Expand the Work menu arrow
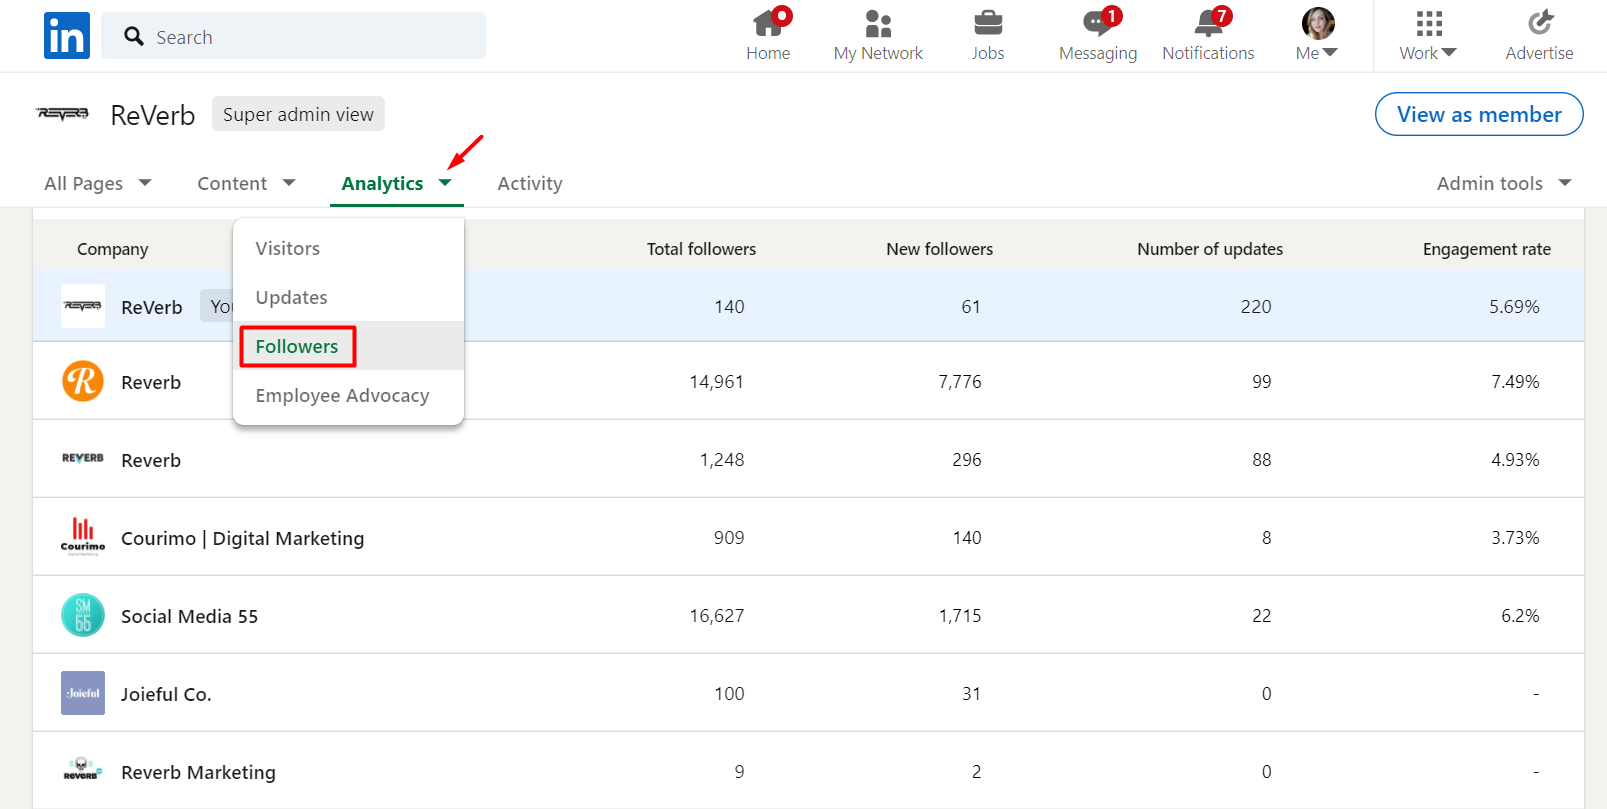The width and height of the screenshot is (1607, 809). (x=1449, y=53)
